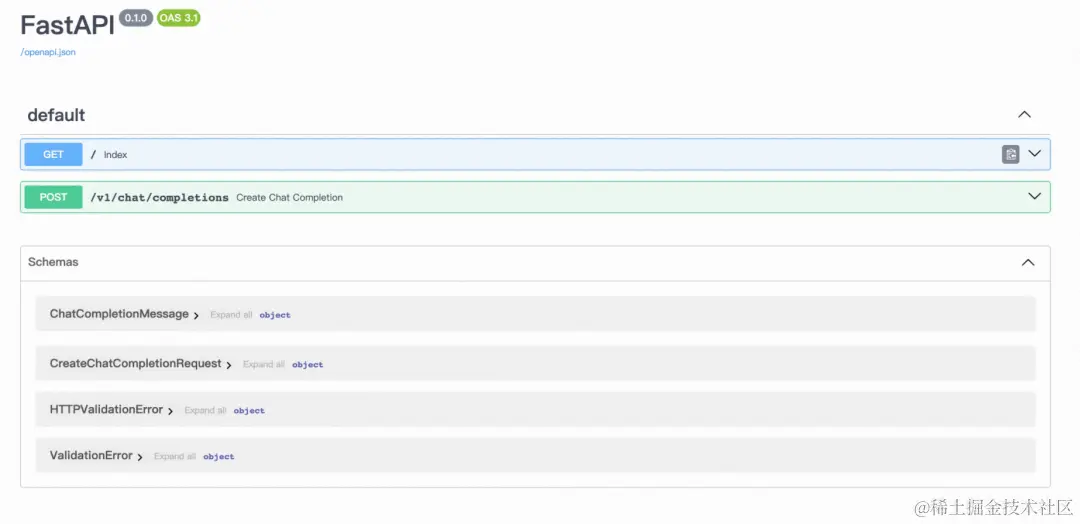Click the object type label of ChatCompletionMessage

[275, 315]
